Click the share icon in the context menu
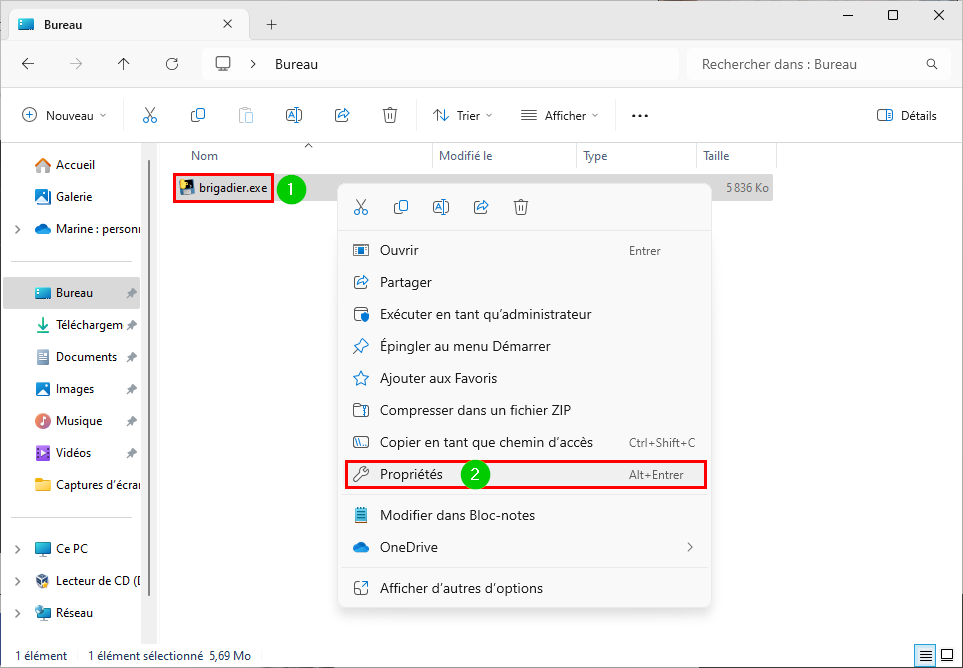 [x=481, y=208]
